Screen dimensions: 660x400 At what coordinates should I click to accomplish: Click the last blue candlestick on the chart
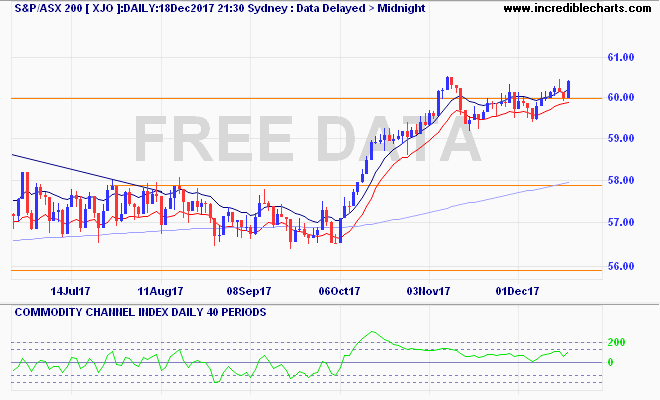point(569,89)
